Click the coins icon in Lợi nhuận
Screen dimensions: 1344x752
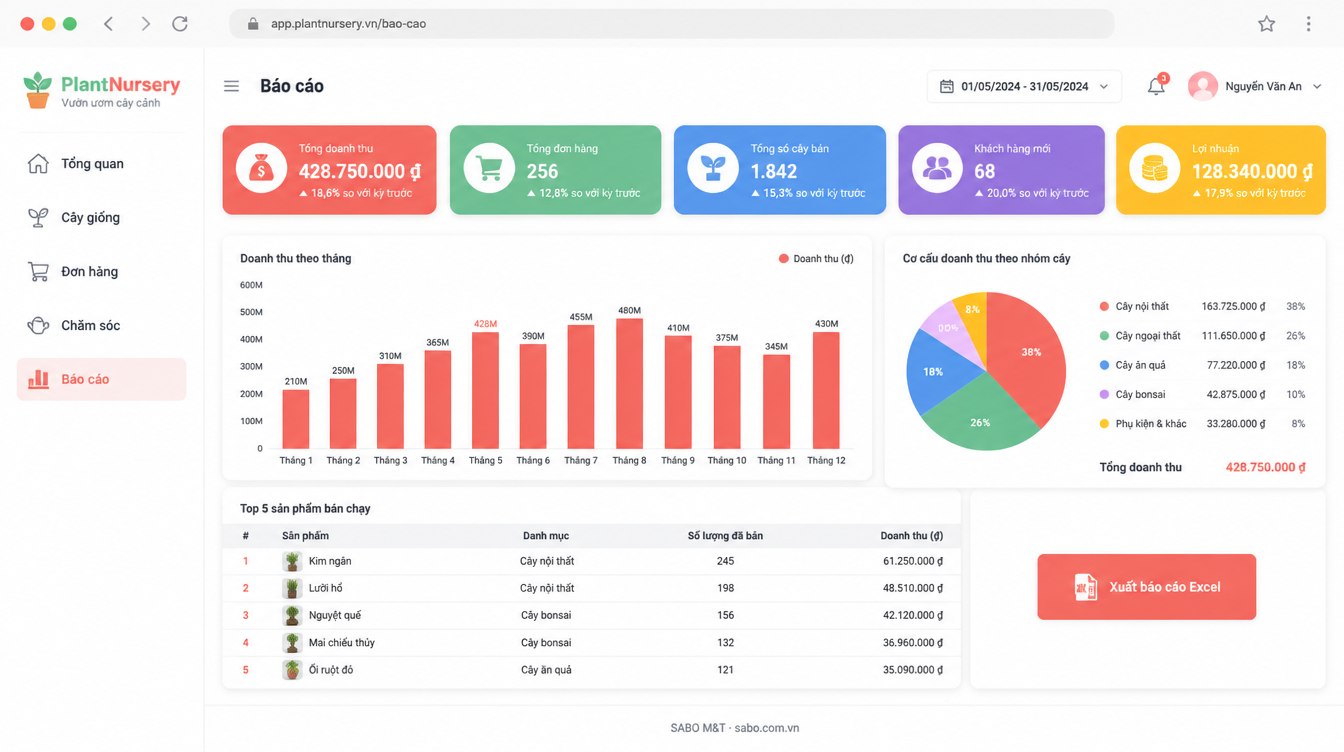pos(1155,169)
